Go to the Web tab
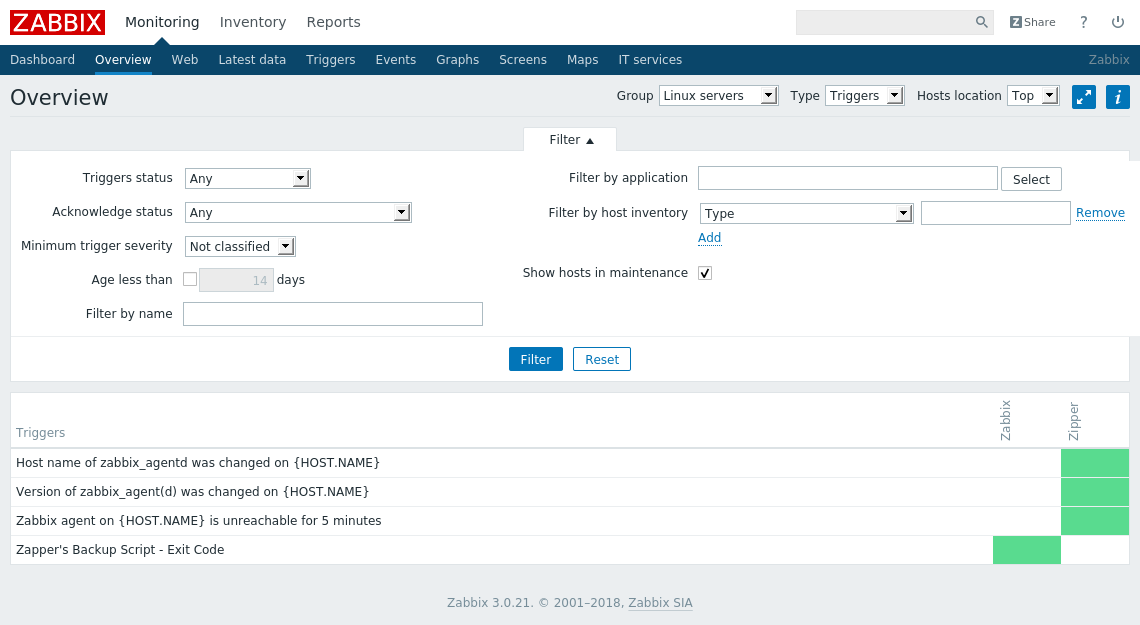This screenshot has width=1140, height=625. click(185, 60)
